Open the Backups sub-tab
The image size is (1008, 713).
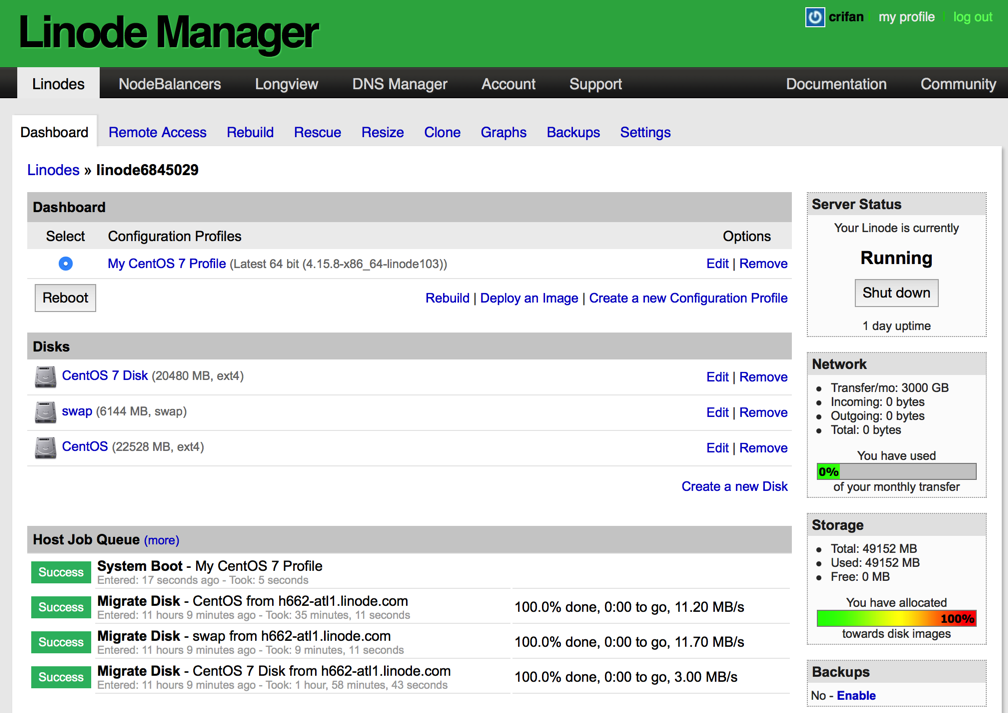pos(573,132)
